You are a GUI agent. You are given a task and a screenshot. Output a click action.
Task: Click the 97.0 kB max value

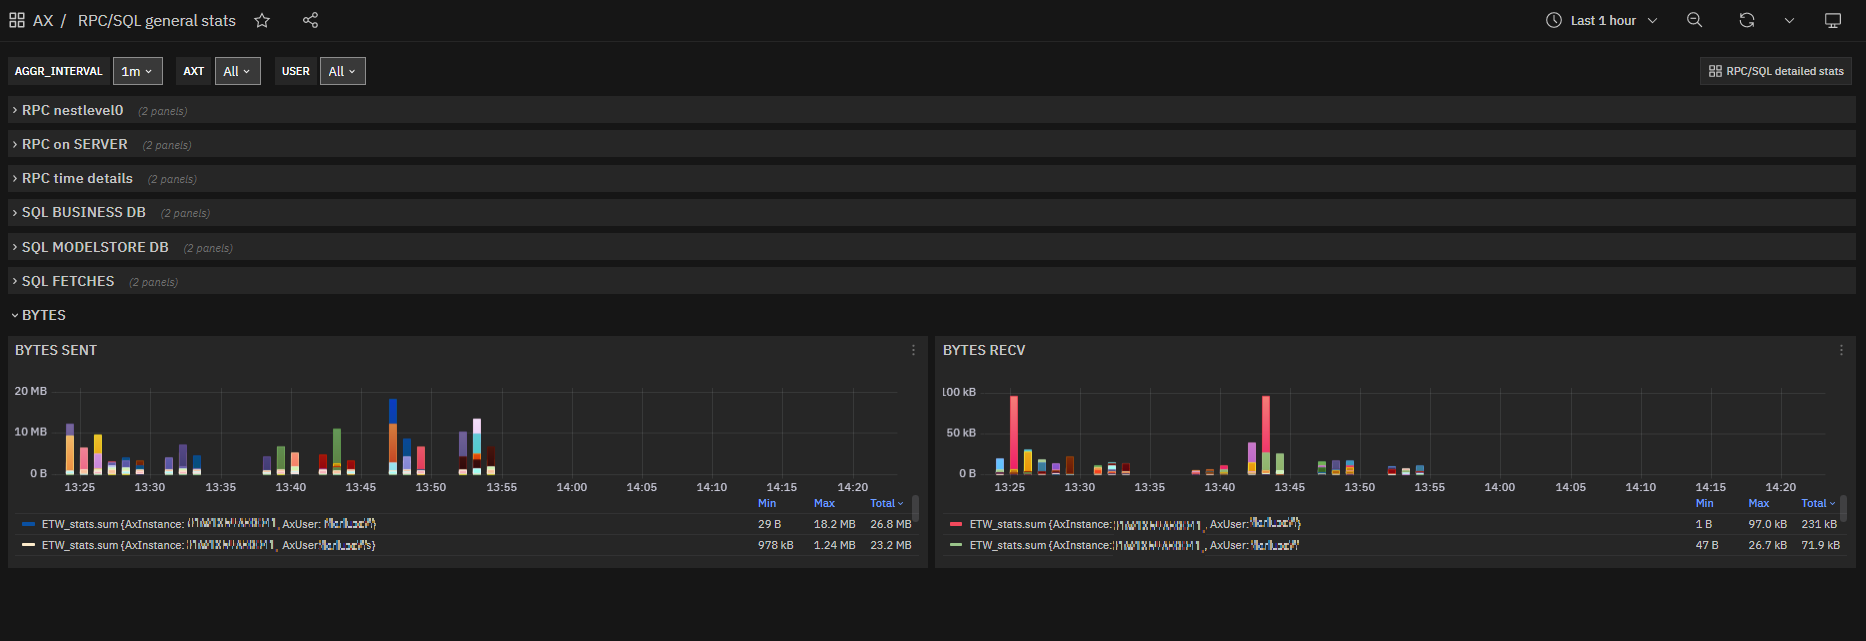pos(1767,524)
